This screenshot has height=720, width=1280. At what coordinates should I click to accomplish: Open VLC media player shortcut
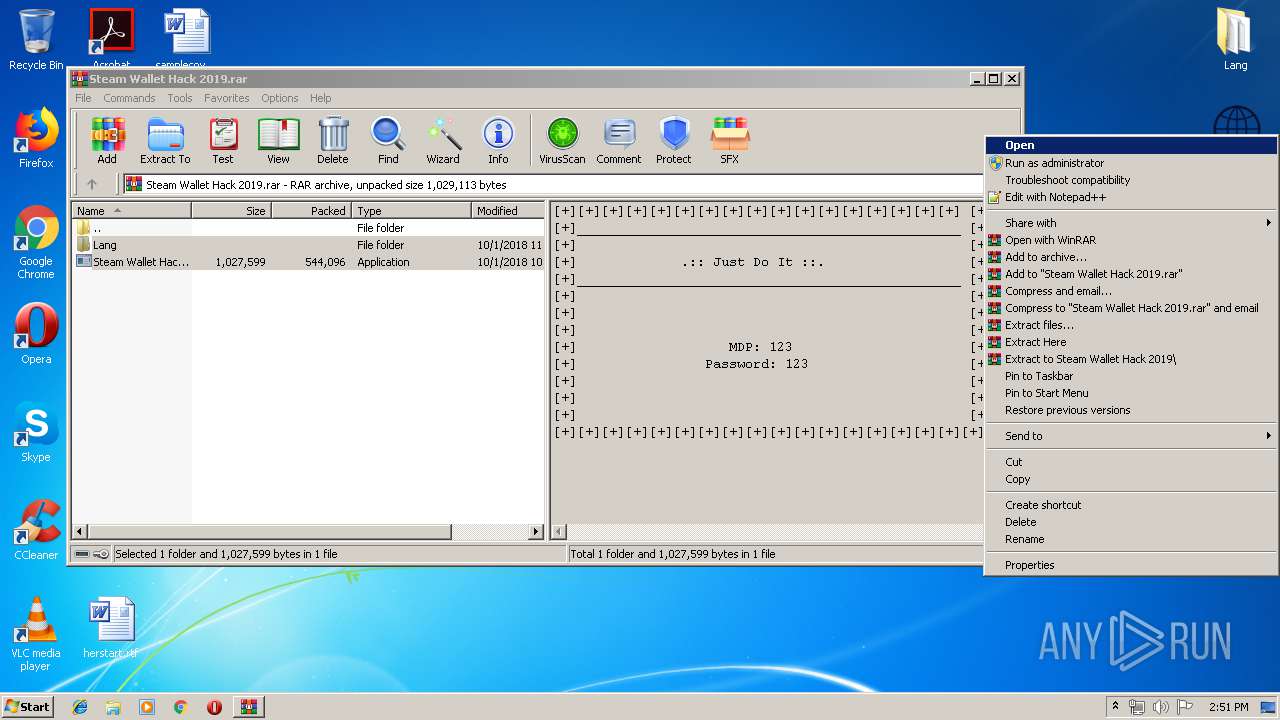coord(36,634)
